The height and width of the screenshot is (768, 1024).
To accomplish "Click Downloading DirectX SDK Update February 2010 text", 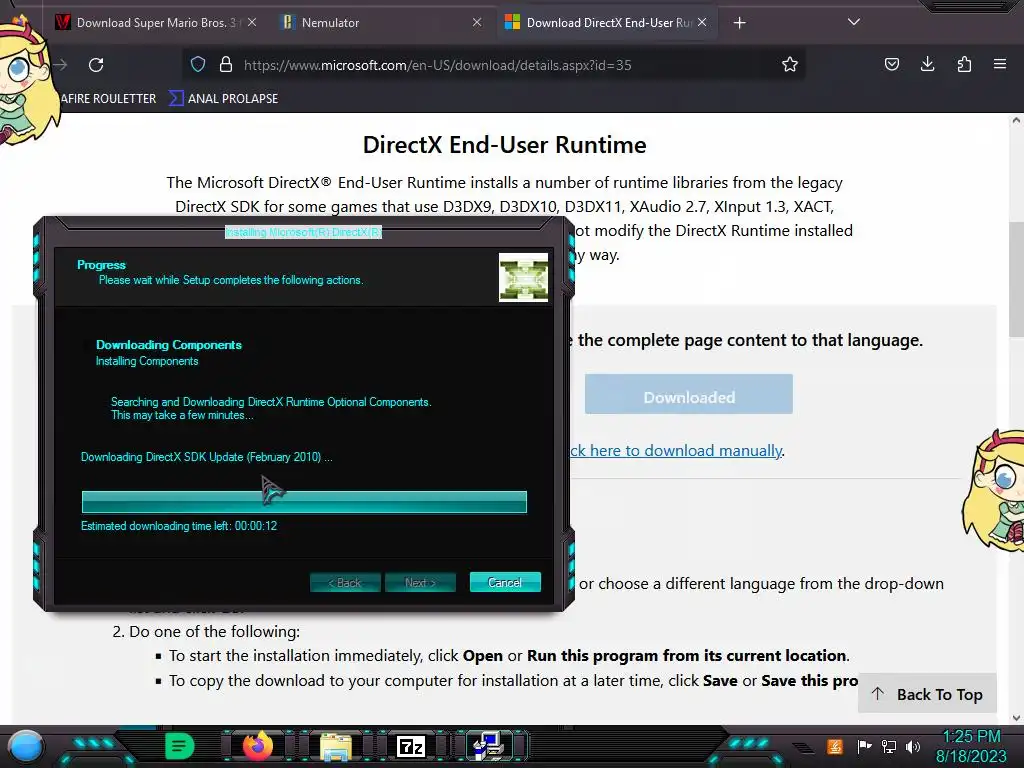I will tap(206, 457).
